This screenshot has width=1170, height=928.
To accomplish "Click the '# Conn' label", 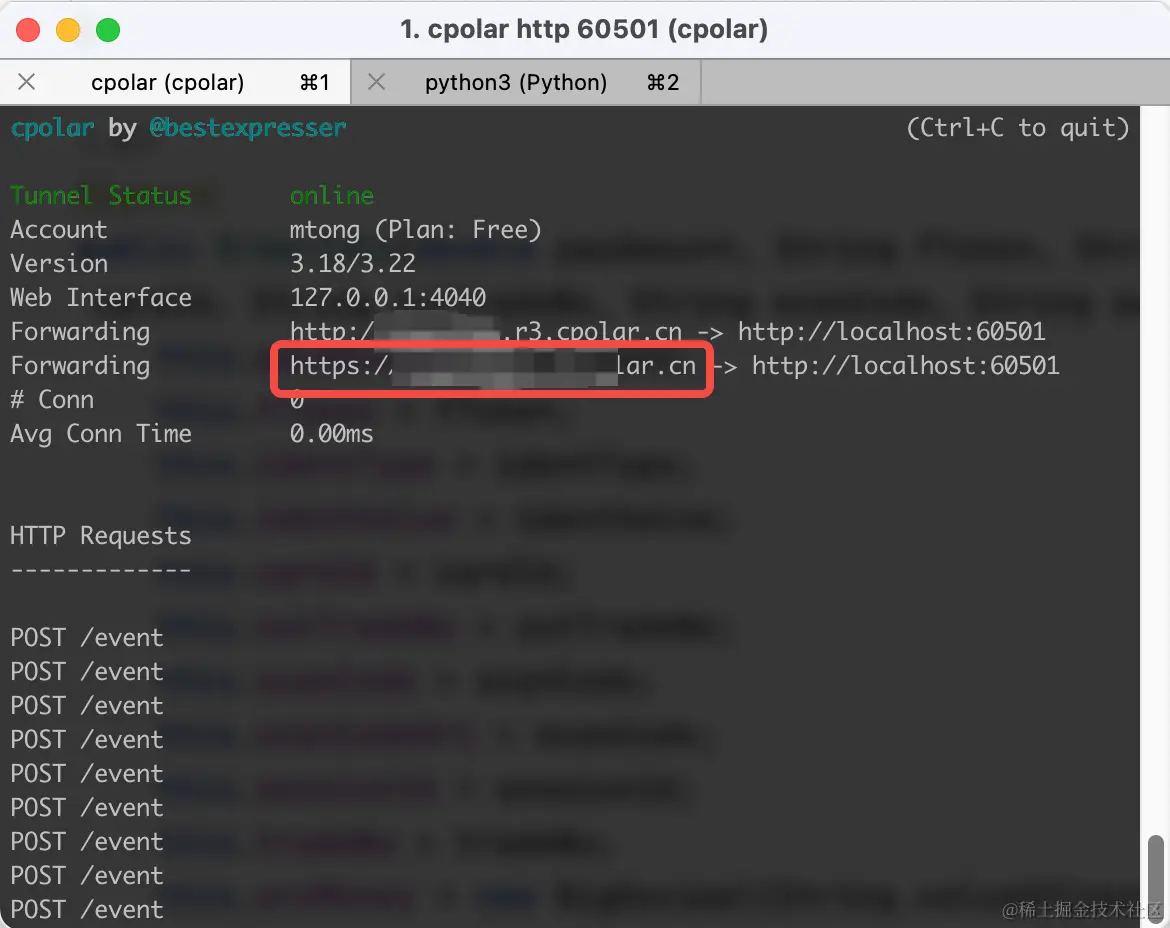I will pyautogui.click(x=52, y=400).
